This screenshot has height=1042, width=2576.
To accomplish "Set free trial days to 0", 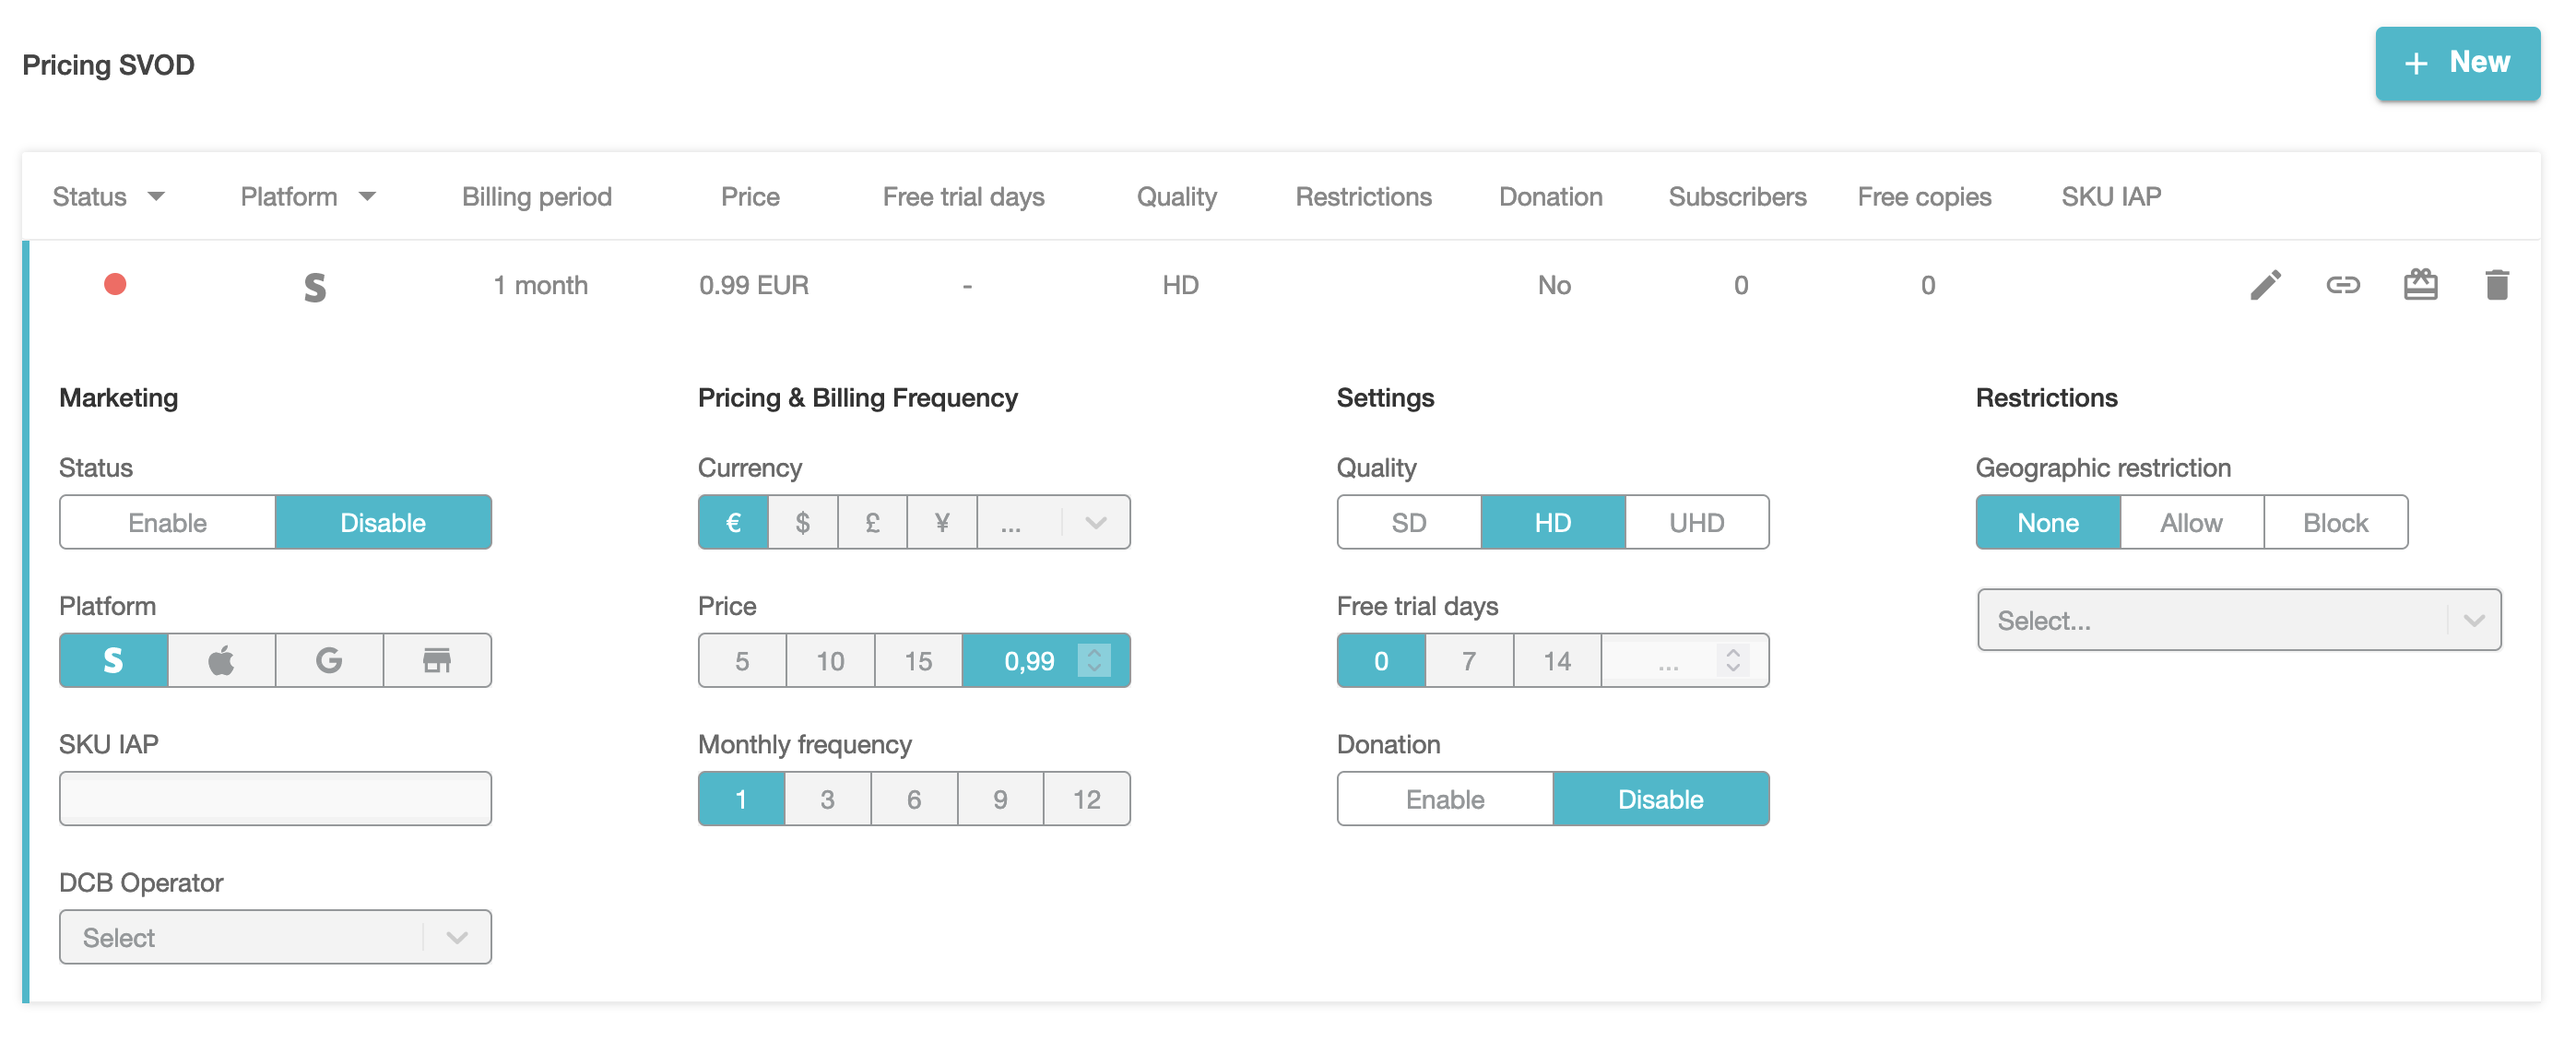I will pyautogui.click(x=1381, y=660).
